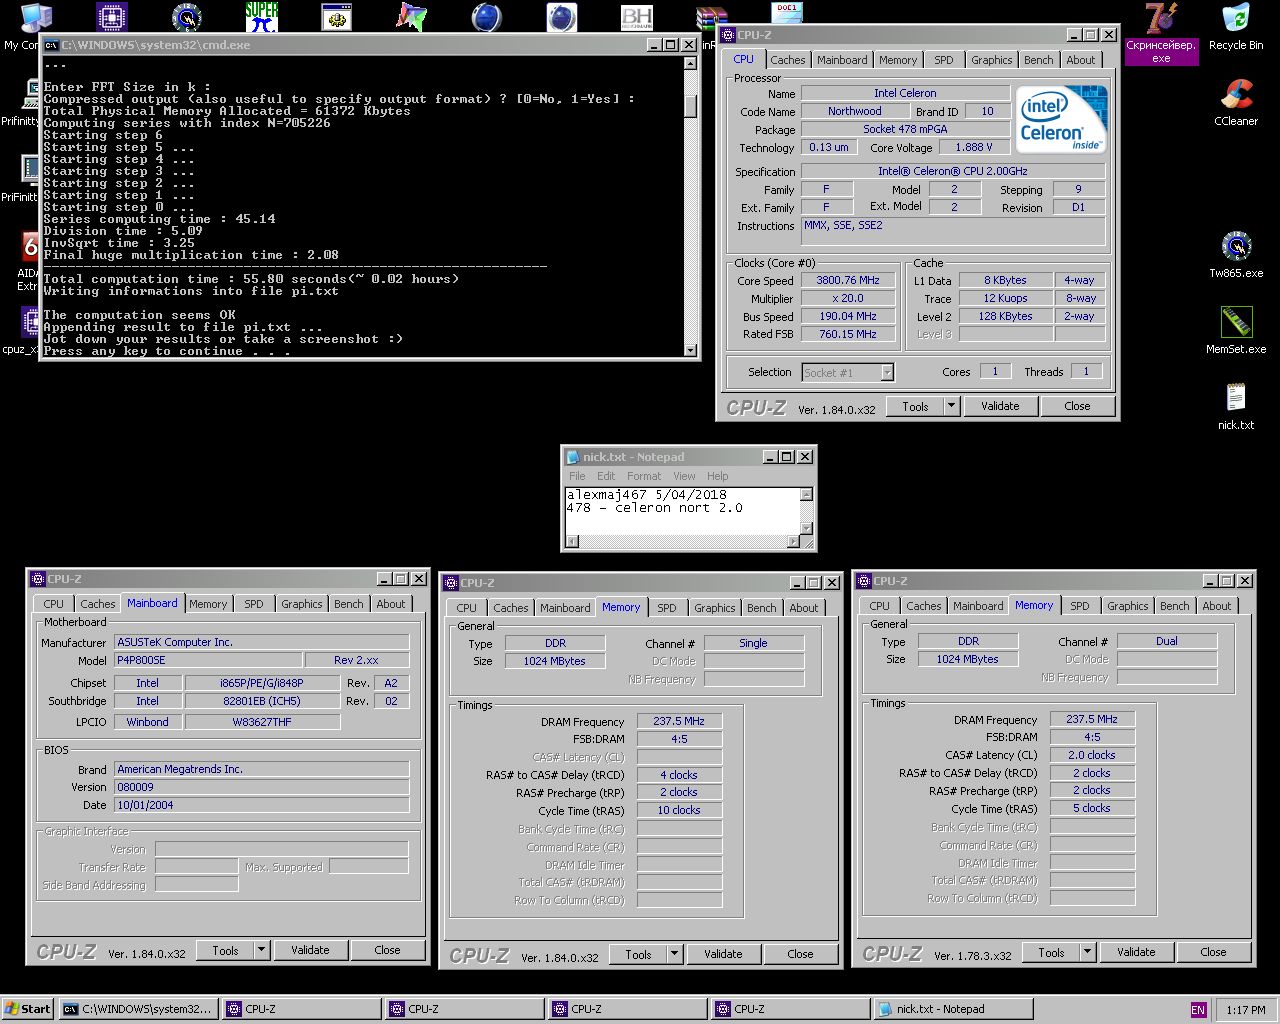Click the cmd window scrollbar down arrow
1280x1024 pixels.
(x=690, y=350)
